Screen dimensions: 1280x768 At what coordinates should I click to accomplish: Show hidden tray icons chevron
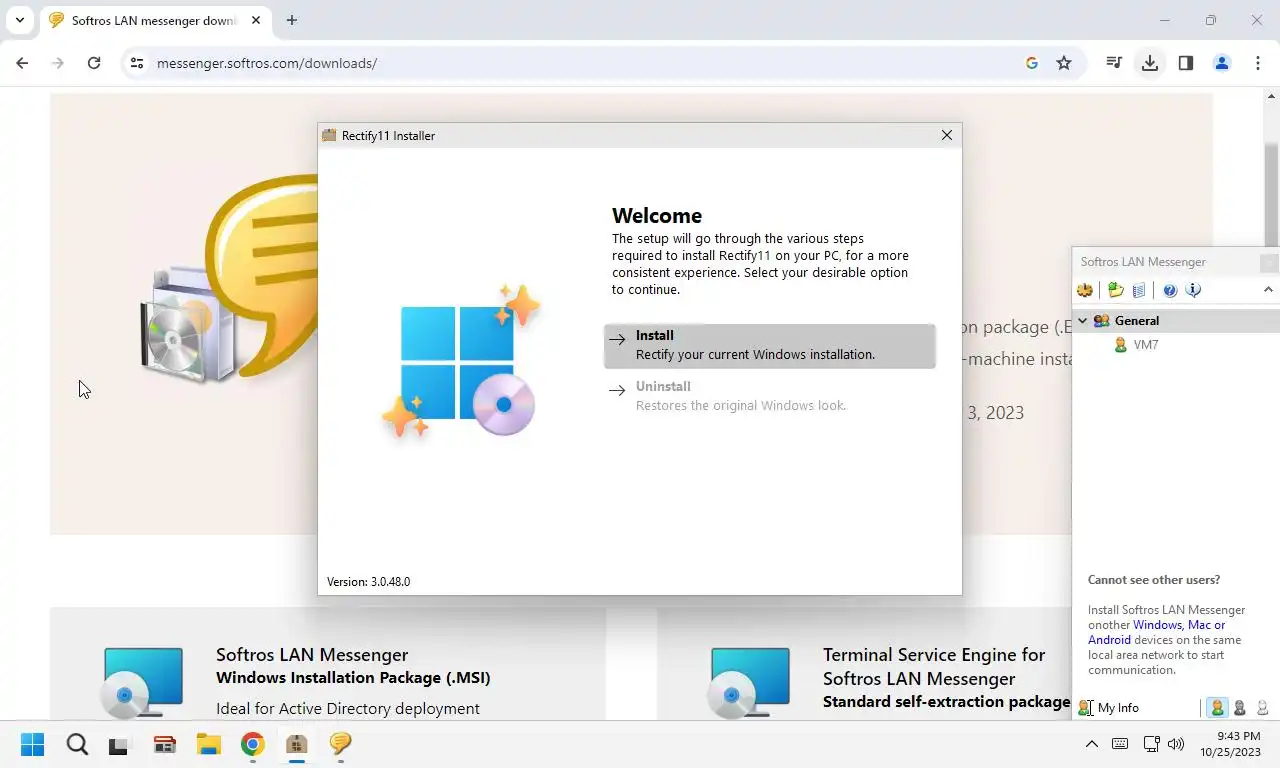pyautogui.click(x=1092, y=744)
